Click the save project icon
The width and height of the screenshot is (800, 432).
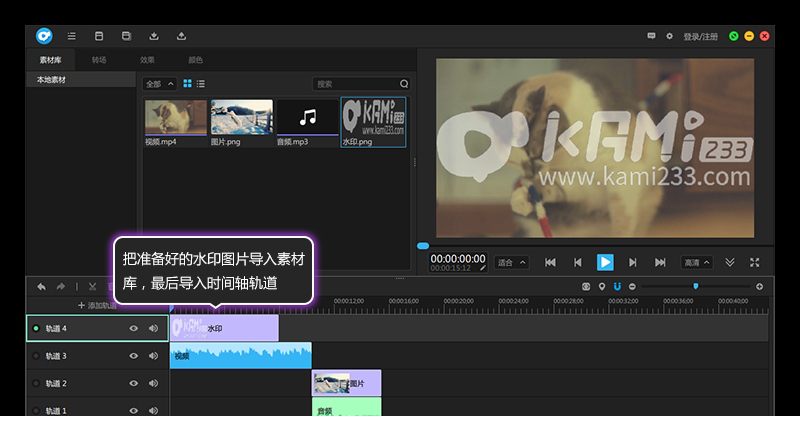click(x=99, y=36)
